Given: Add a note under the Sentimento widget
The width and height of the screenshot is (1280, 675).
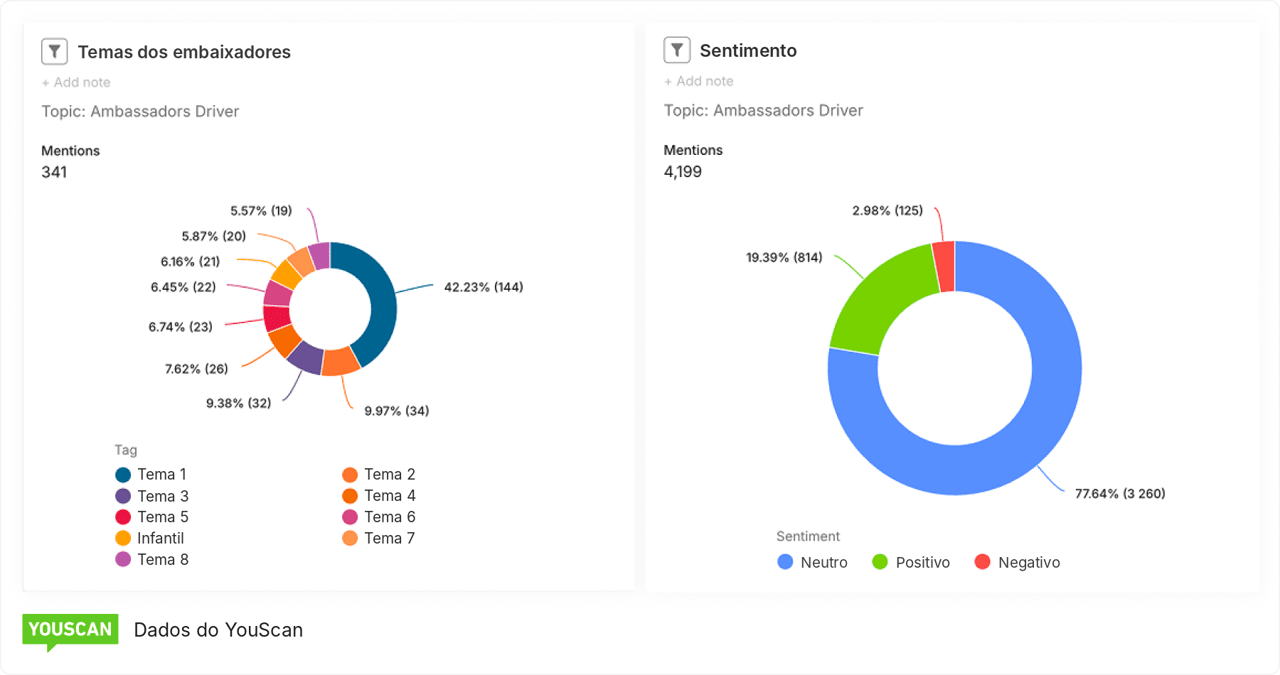Looking at the screenshot, I should coord(699,81).
